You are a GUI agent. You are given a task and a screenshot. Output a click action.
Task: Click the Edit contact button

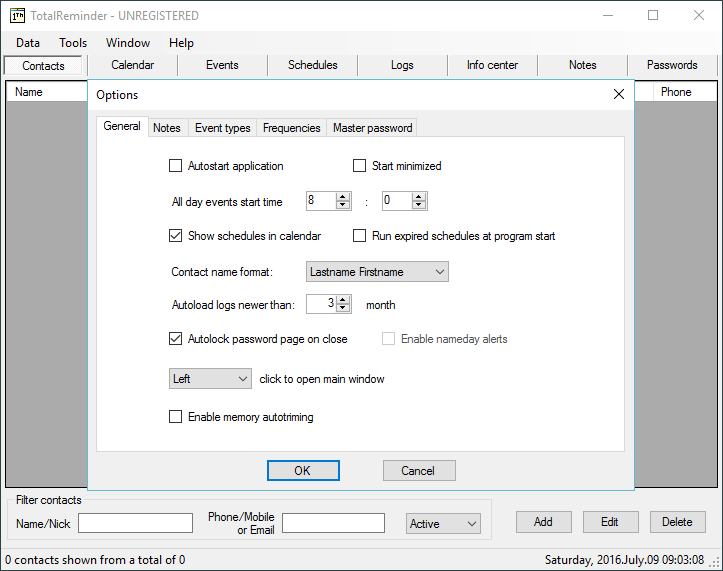pos(610,522)
